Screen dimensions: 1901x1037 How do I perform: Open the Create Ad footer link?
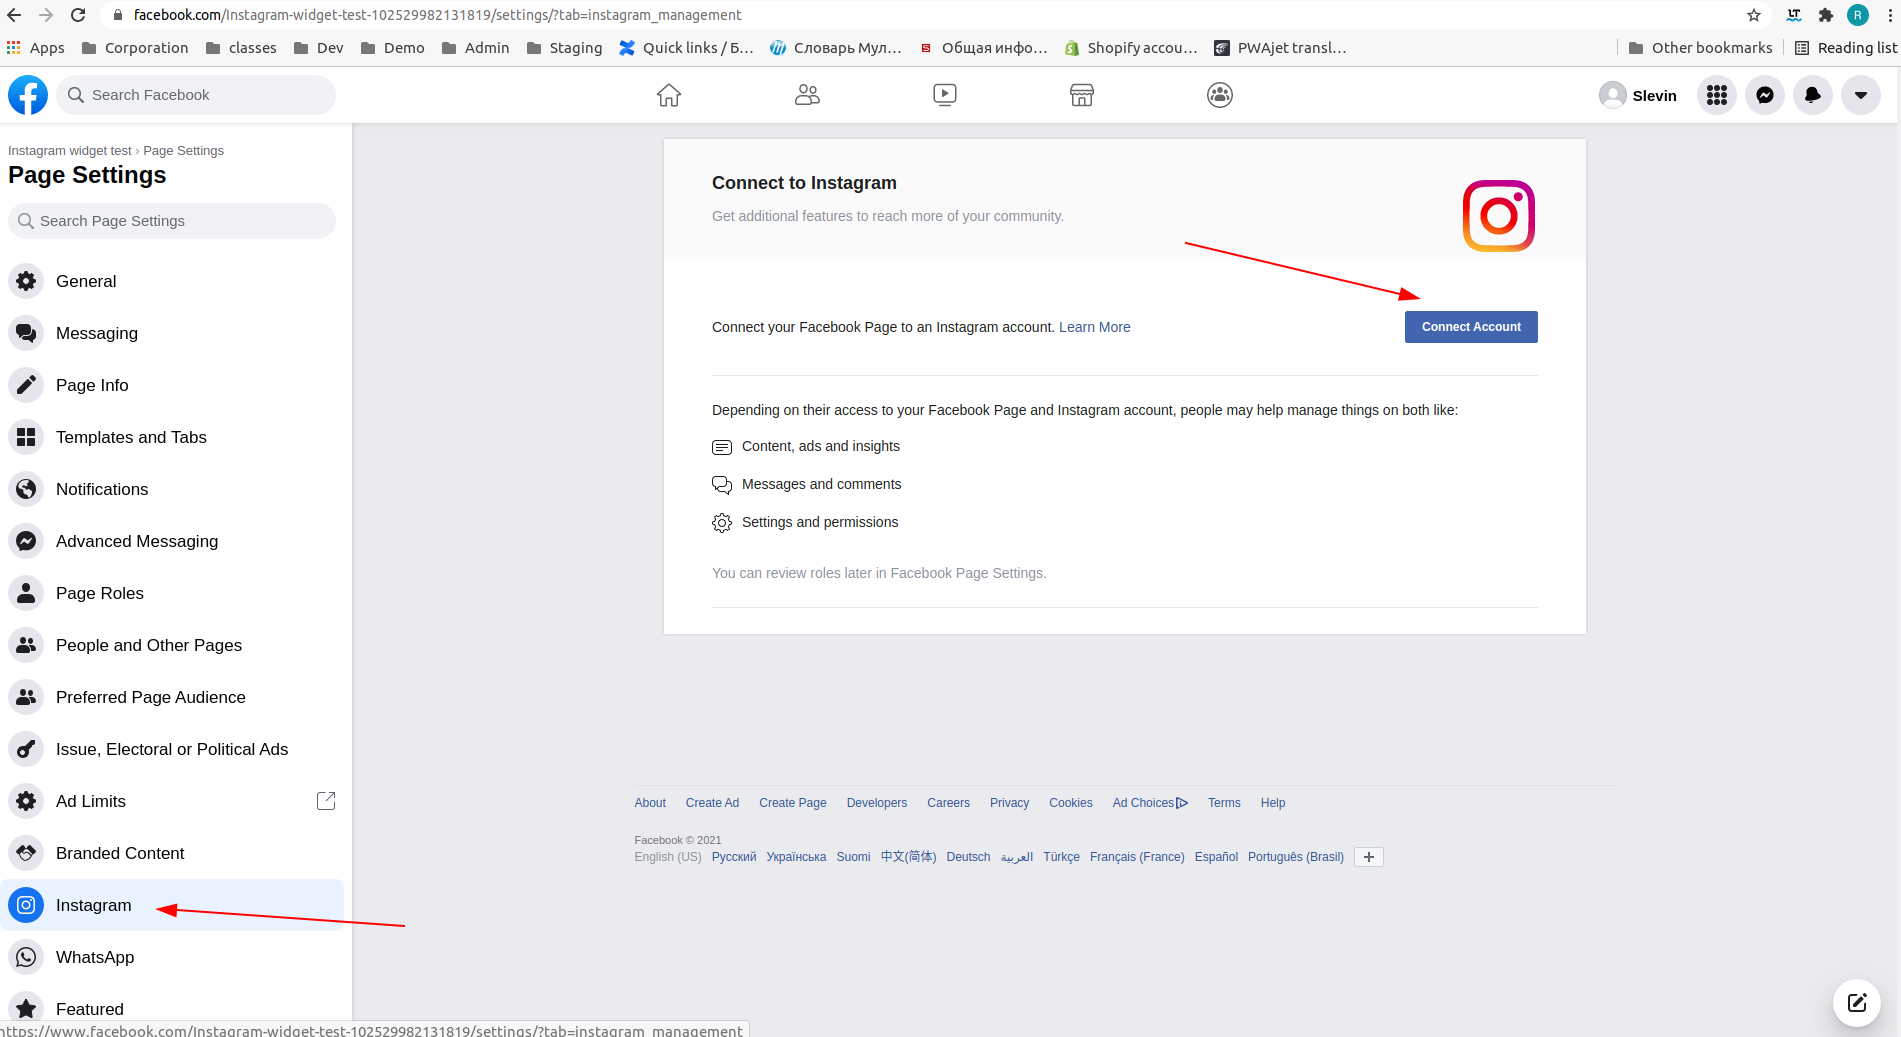tap(712, 803)
